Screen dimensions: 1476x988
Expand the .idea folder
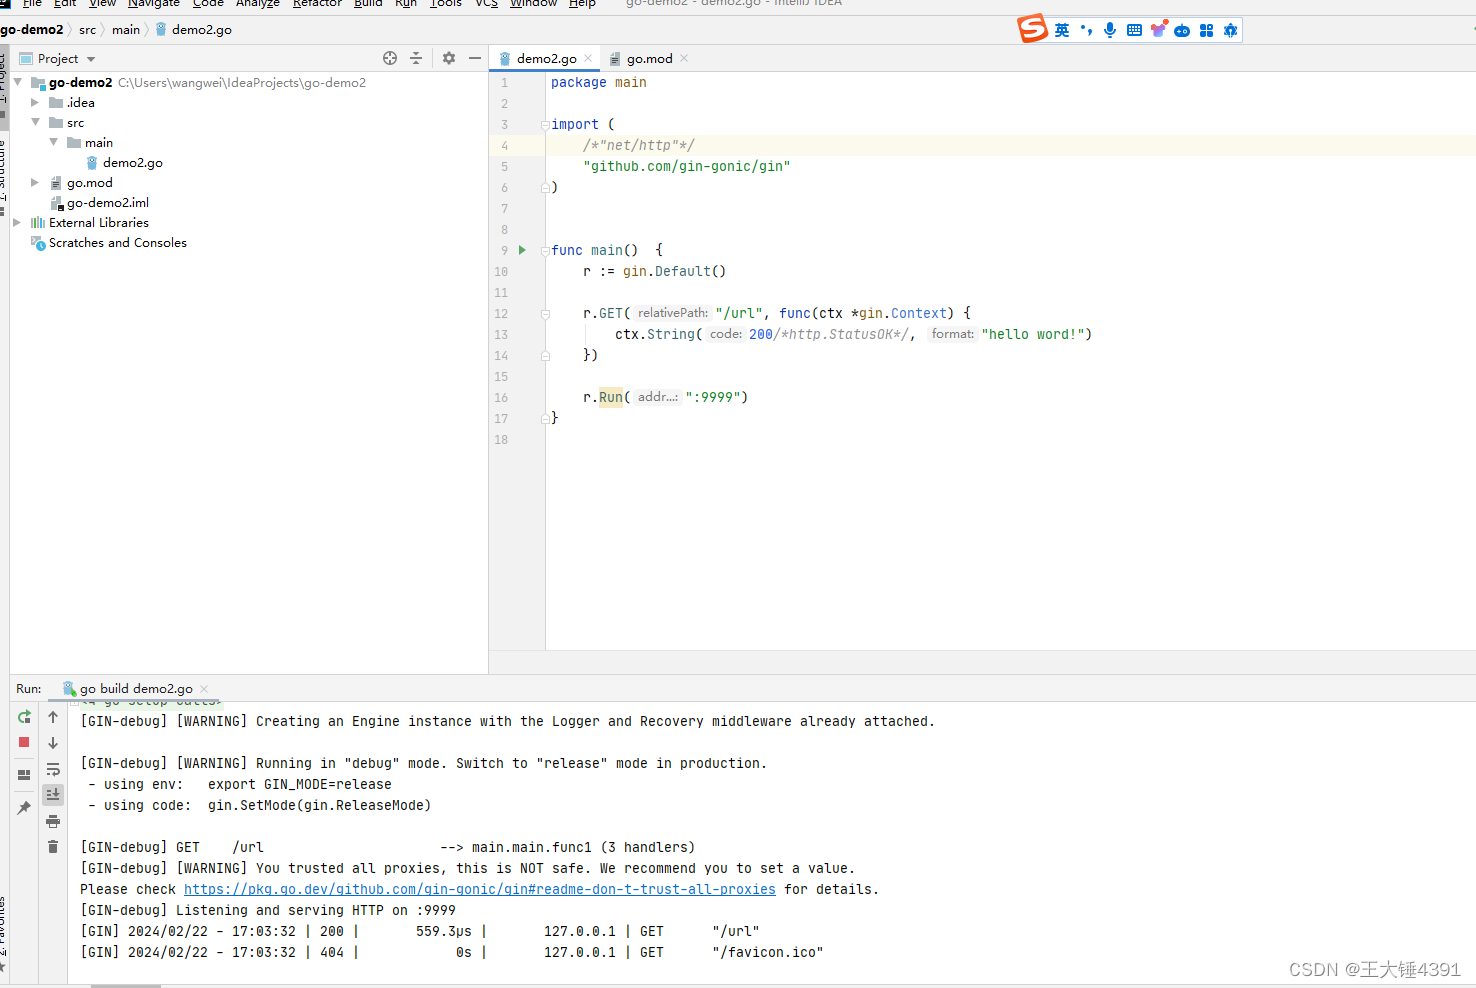click(x=36, y=102)
